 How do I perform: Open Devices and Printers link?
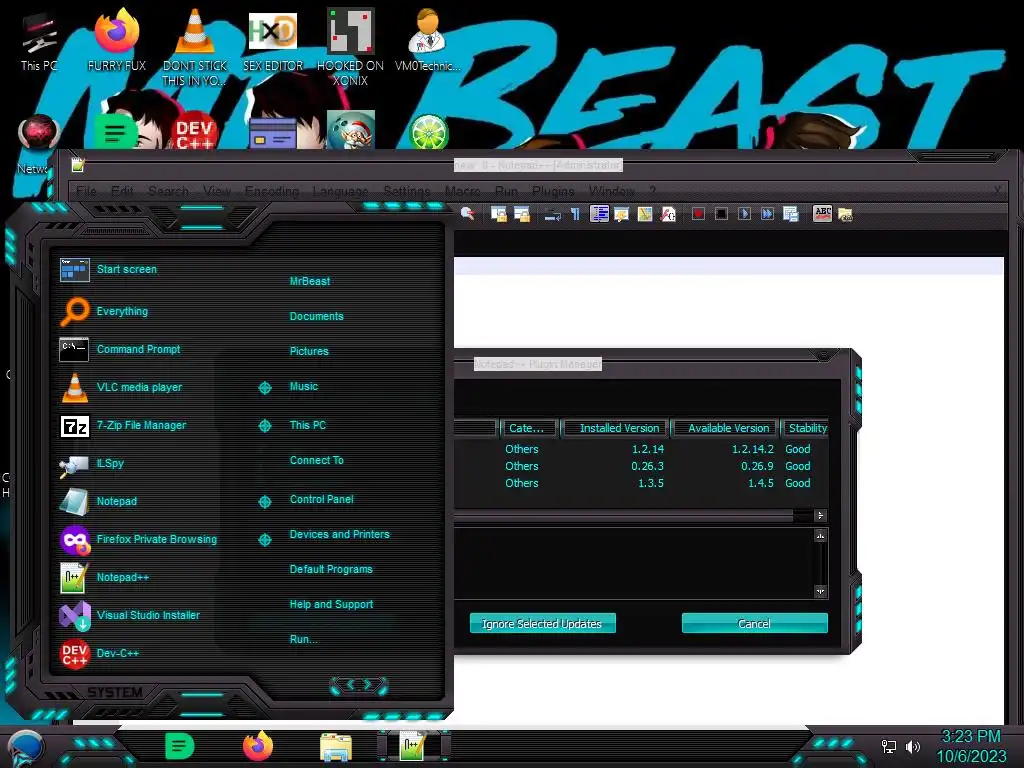pos(340,534)
